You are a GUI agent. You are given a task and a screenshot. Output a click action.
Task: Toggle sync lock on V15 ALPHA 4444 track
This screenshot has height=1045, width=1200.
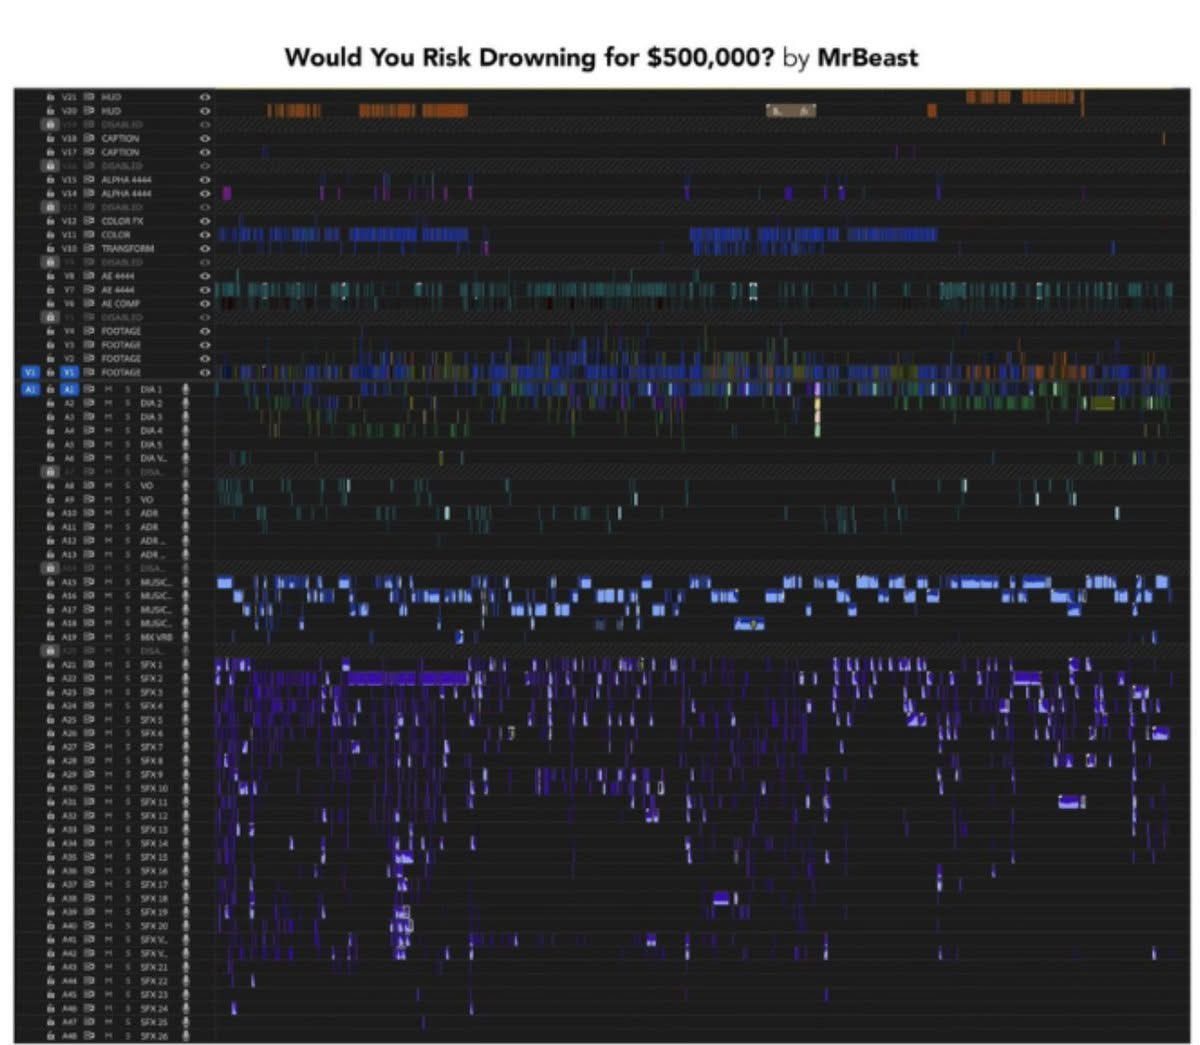89,180
